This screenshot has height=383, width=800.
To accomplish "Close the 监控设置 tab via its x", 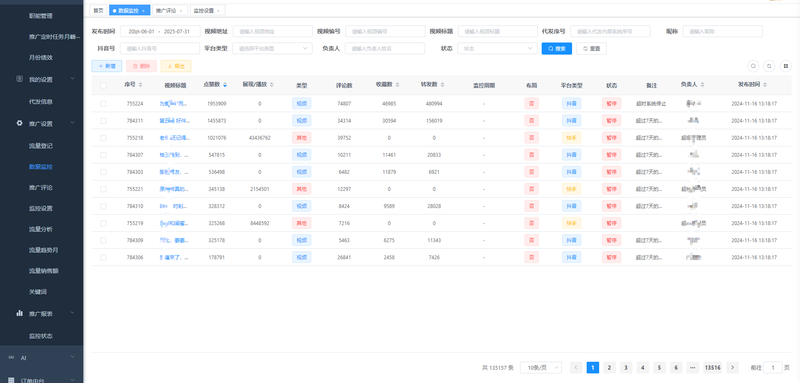I will coord(218,11).
